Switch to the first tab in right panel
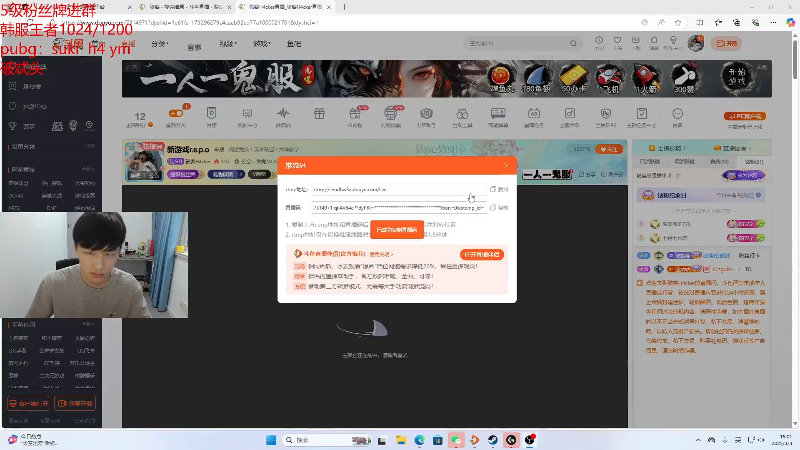The height and width of the screenshot is (450, 800). click(649, 162)
